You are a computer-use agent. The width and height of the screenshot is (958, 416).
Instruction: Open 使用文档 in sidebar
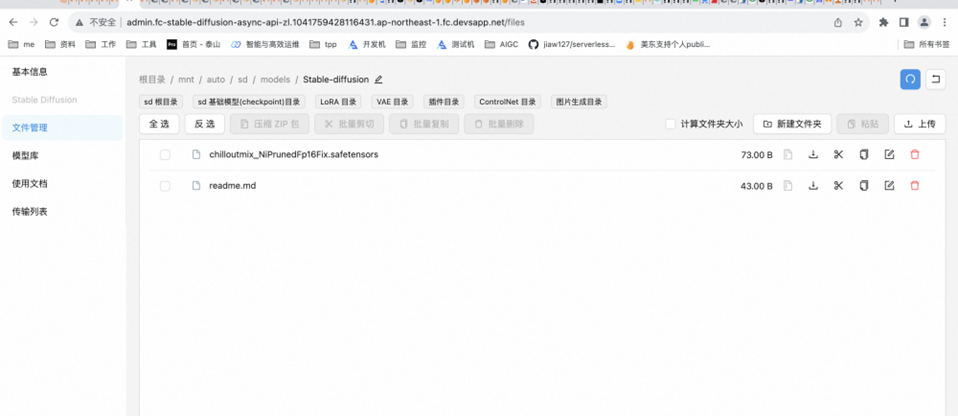pos(30,184)
